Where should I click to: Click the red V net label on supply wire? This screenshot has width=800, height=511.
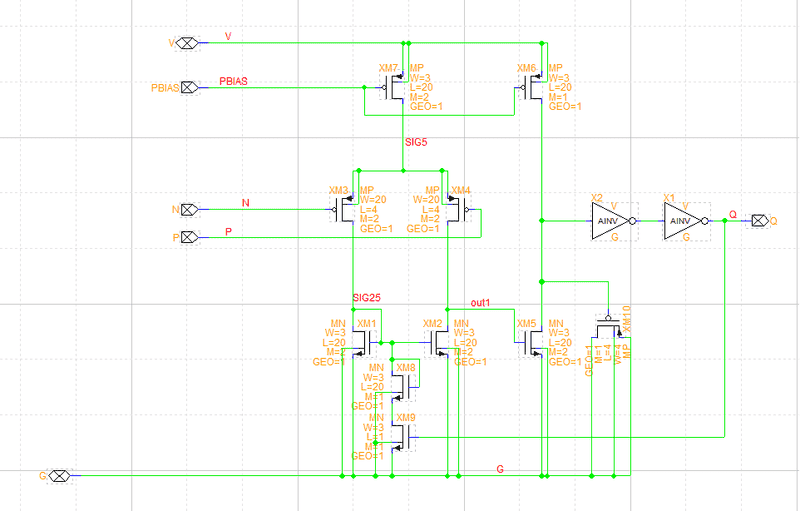point(228,37)
